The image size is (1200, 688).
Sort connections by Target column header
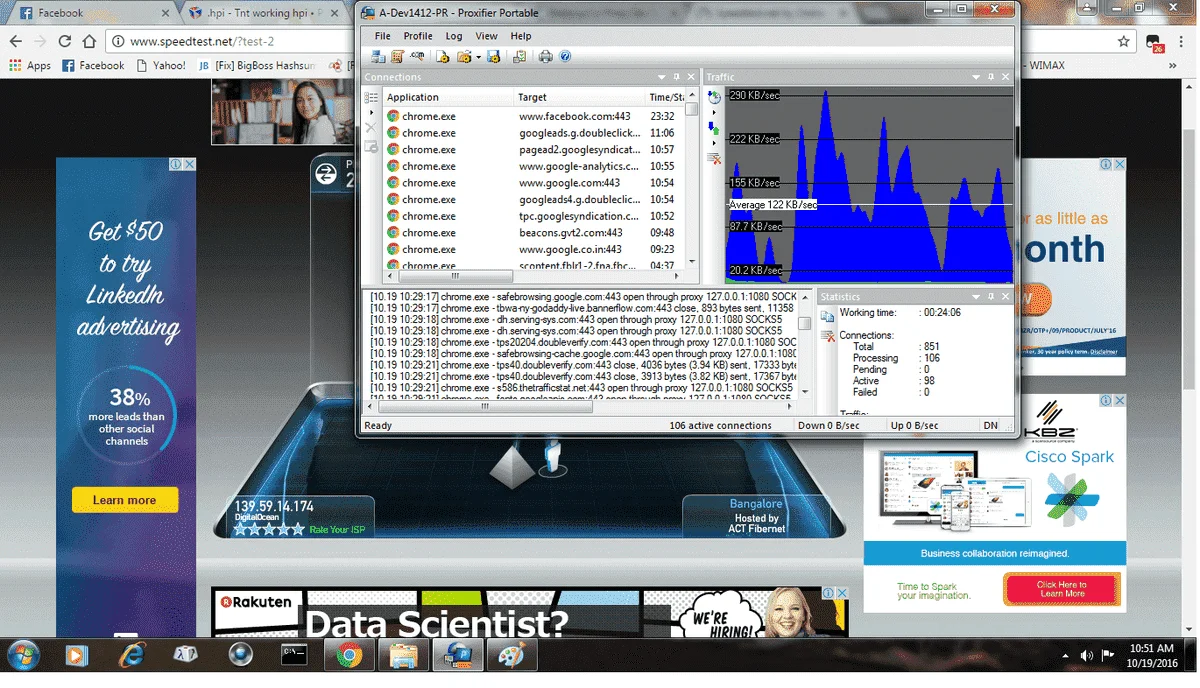pos(579,97)
